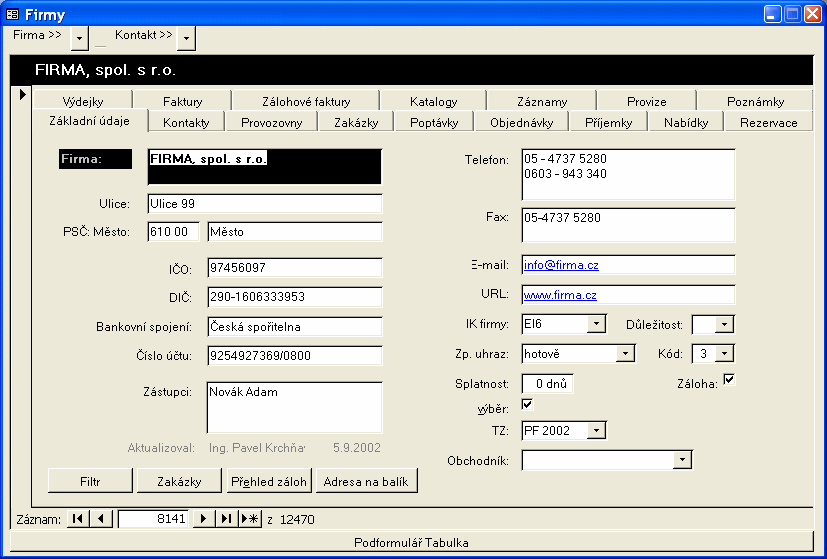The height and width of the screenshot is (559, 827).
Task: Expand the Kontakt >> dropdown
Action: 186,37
